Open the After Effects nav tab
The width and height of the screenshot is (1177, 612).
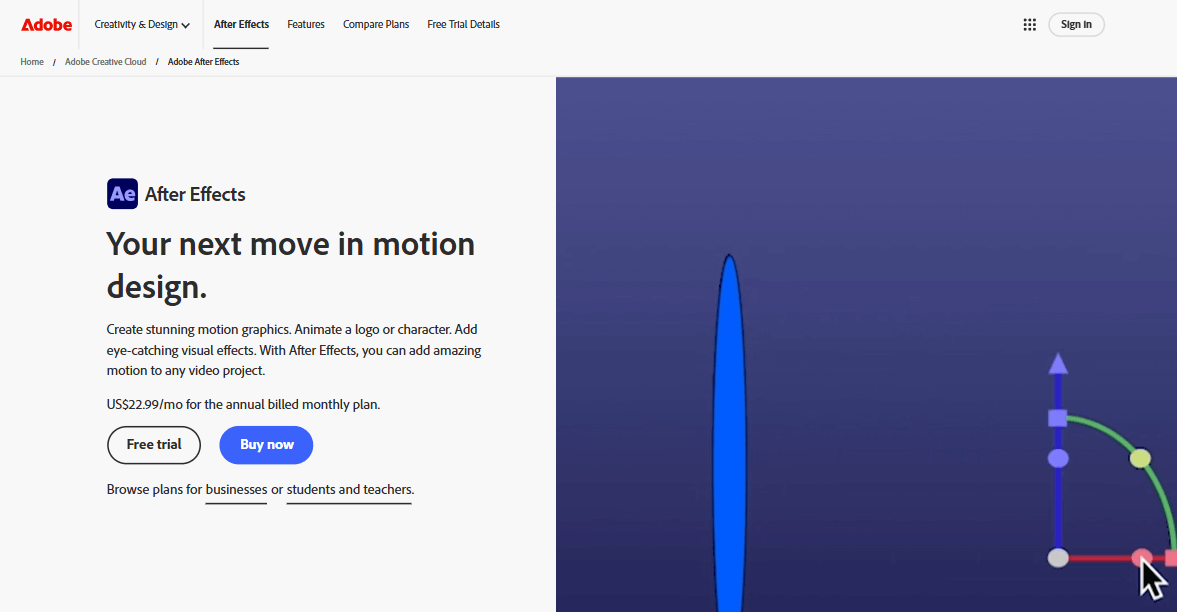pyautogui.click(x=241, y=25)
